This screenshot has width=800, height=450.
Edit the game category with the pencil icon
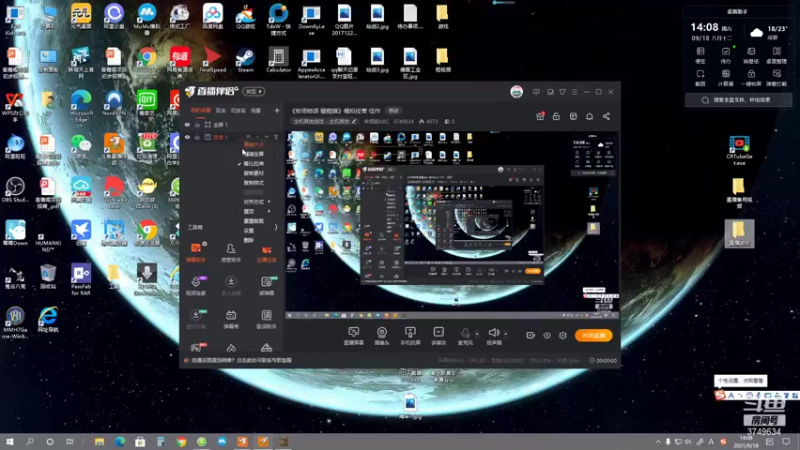pos(354,121)
